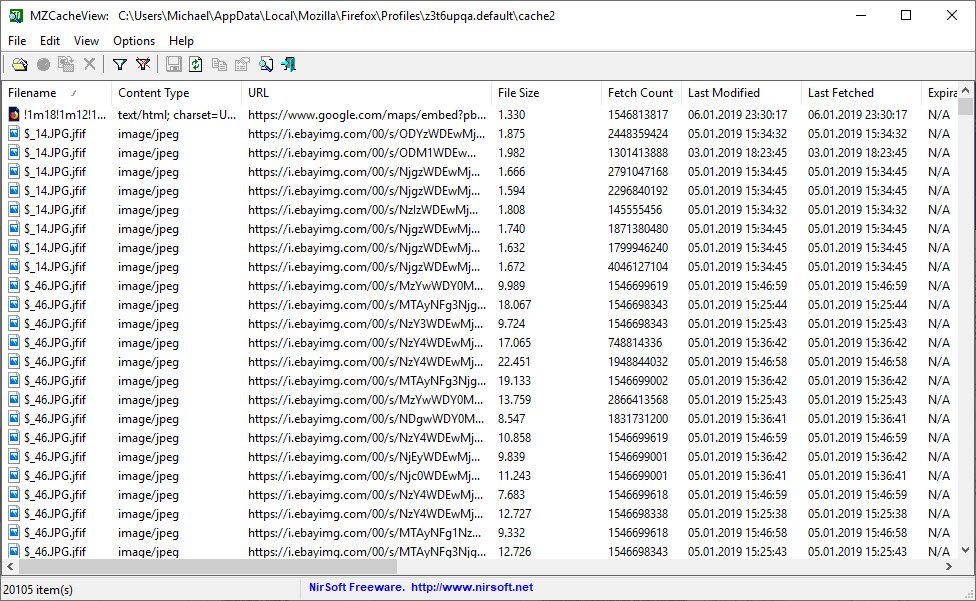
Task: Select the fetch count 2448359424
Action: pyautogui.click(x=638, y=134)
